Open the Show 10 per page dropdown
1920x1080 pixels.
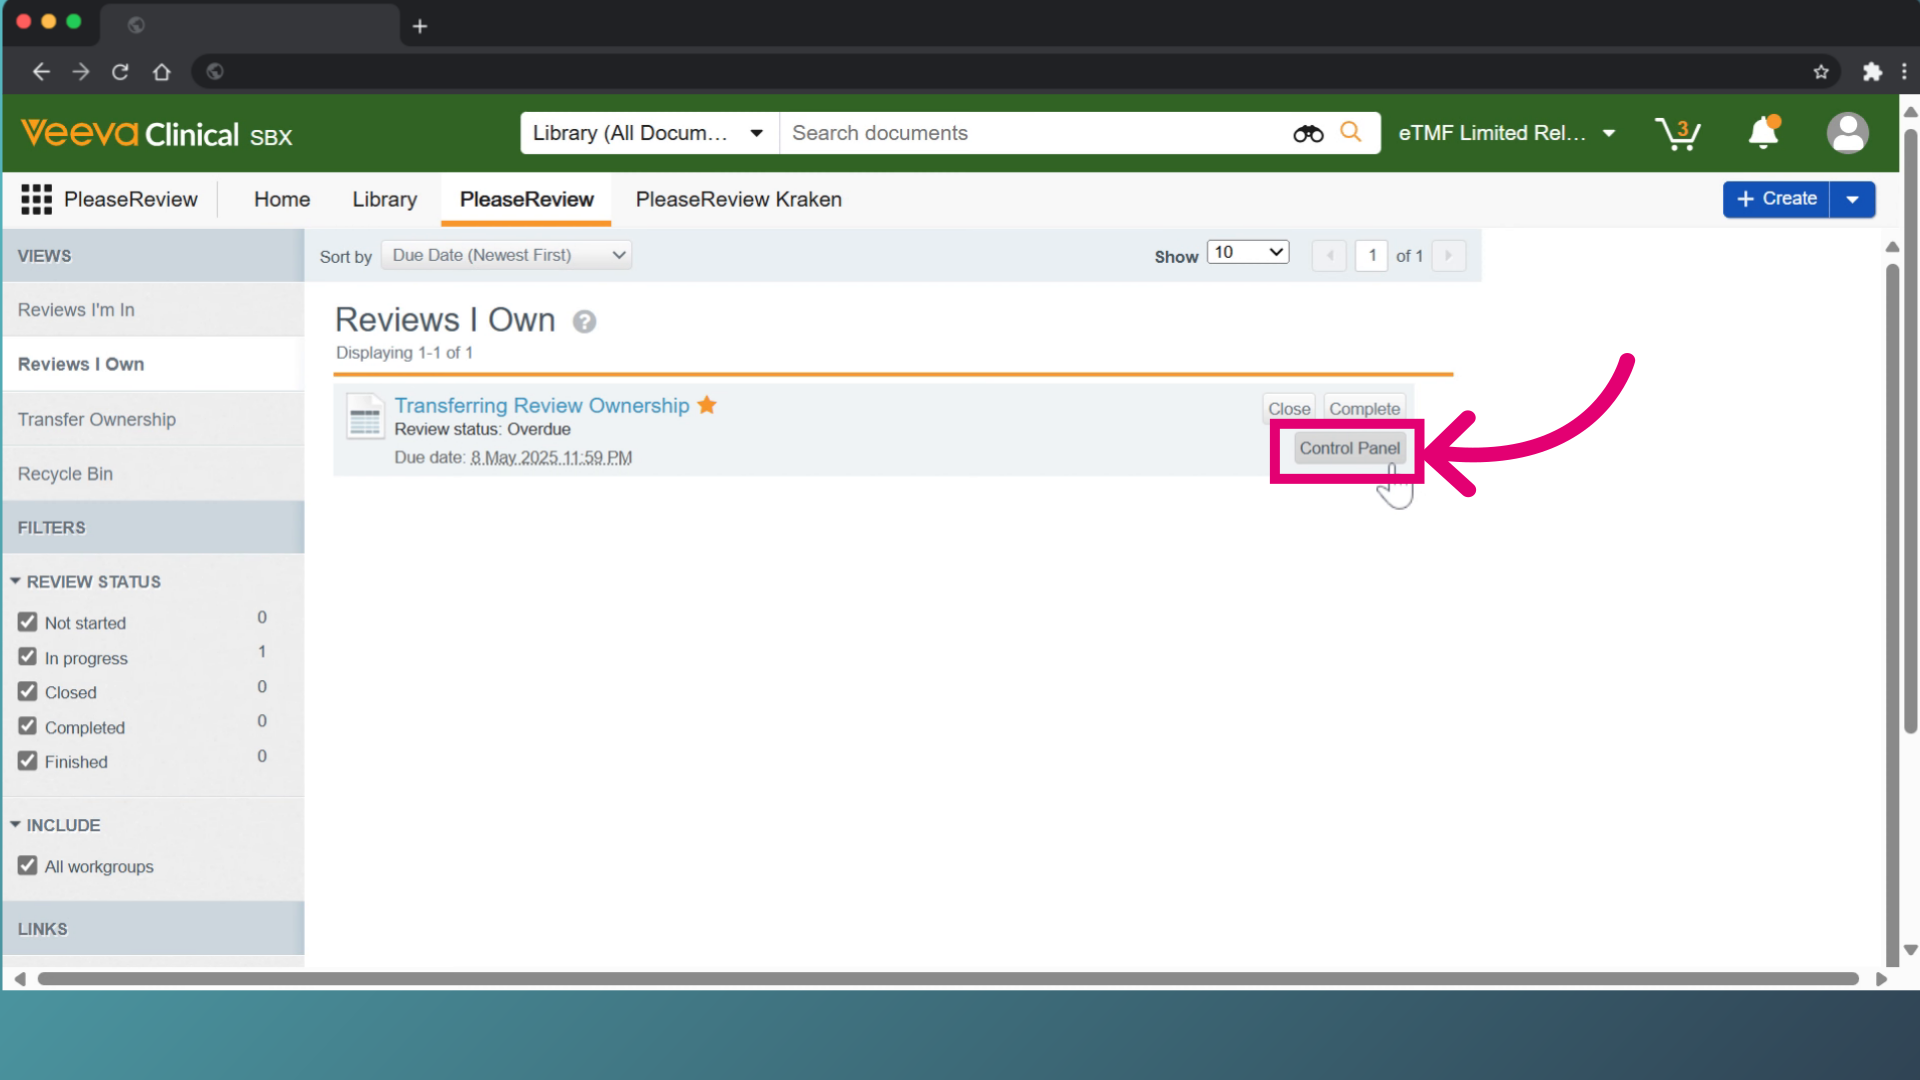[1248, 253]
